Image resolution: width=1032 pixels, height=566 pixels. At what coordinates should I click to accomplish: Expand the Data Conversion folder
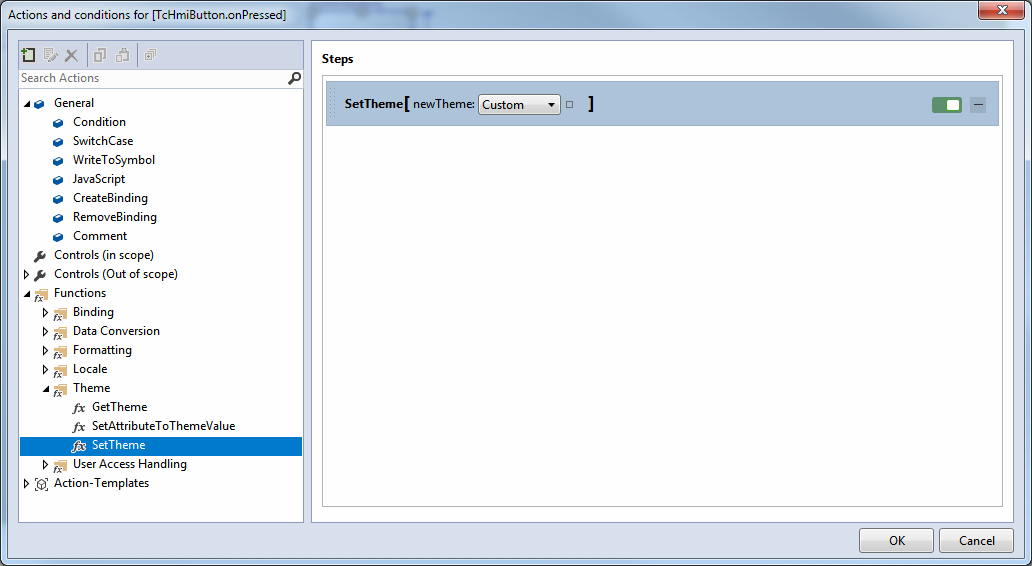(x=45, y=332)
